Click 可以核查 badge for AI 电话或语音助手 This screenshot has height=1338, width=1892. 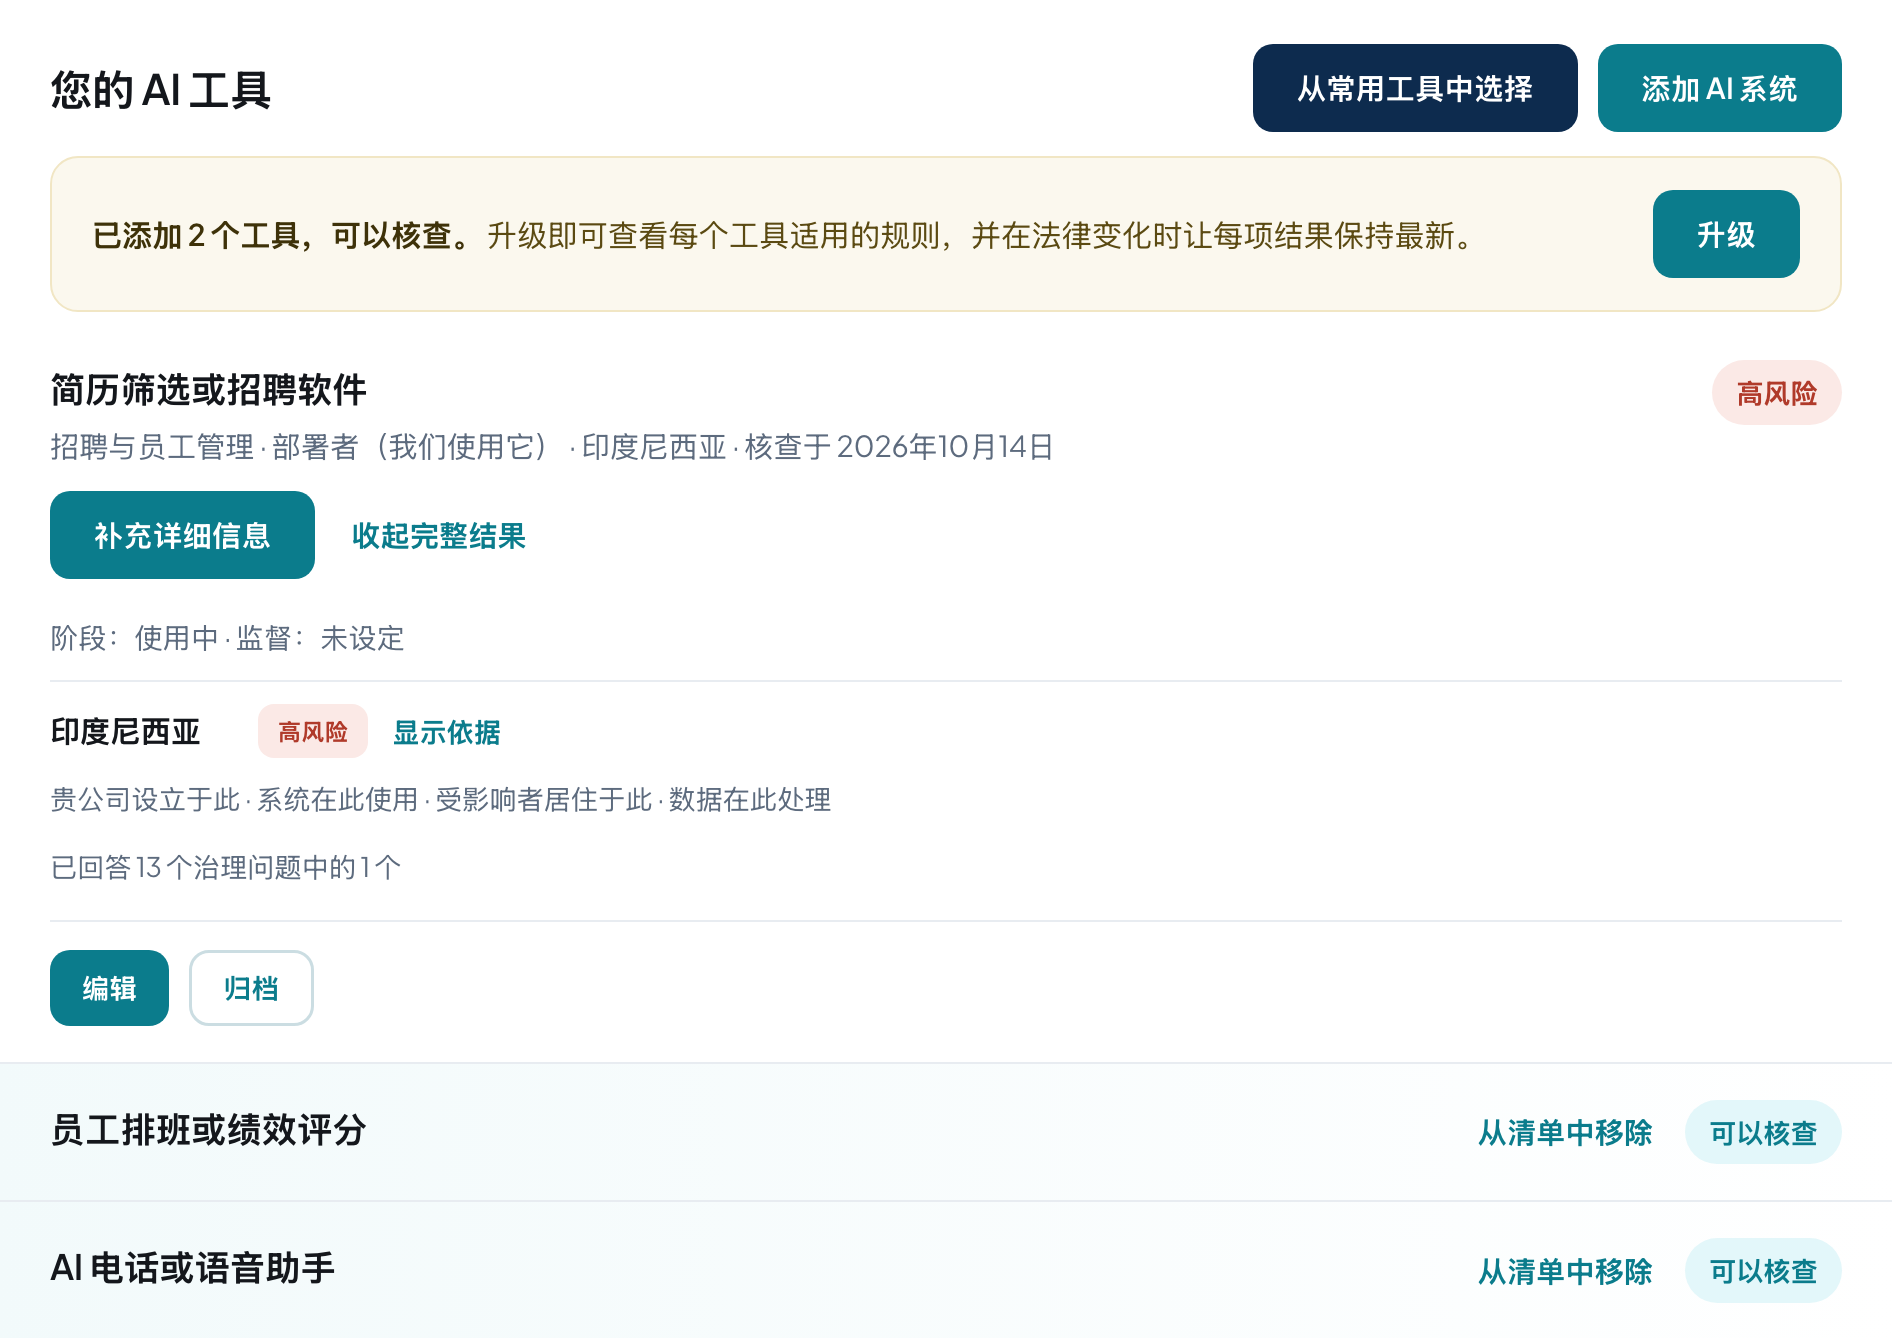1763,1271
